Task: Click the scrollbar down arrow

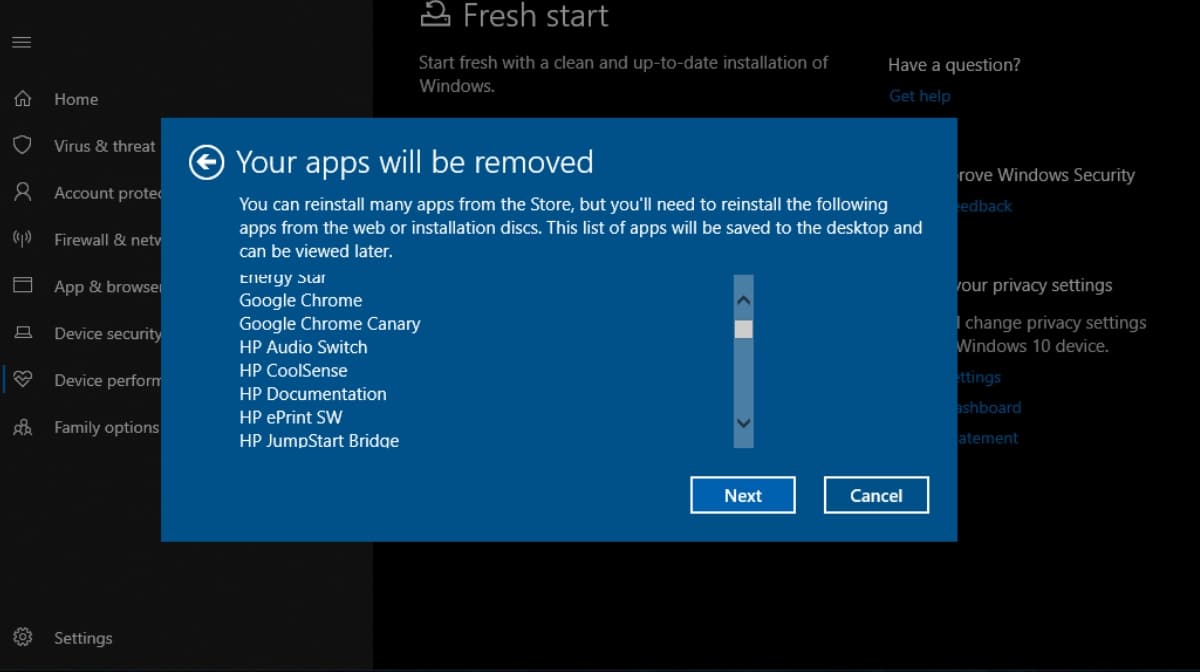Action: point(743,423)
